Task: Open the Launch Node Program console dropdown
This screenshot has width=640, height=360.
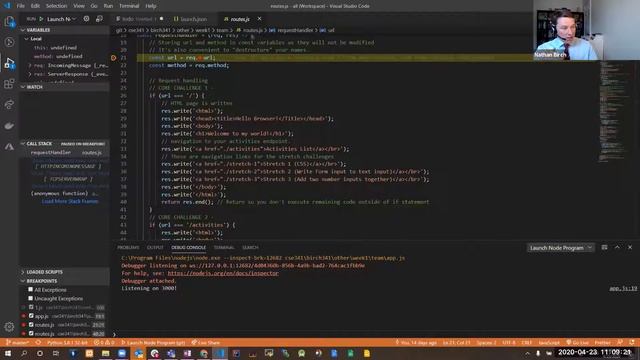Action: (560, 248)
